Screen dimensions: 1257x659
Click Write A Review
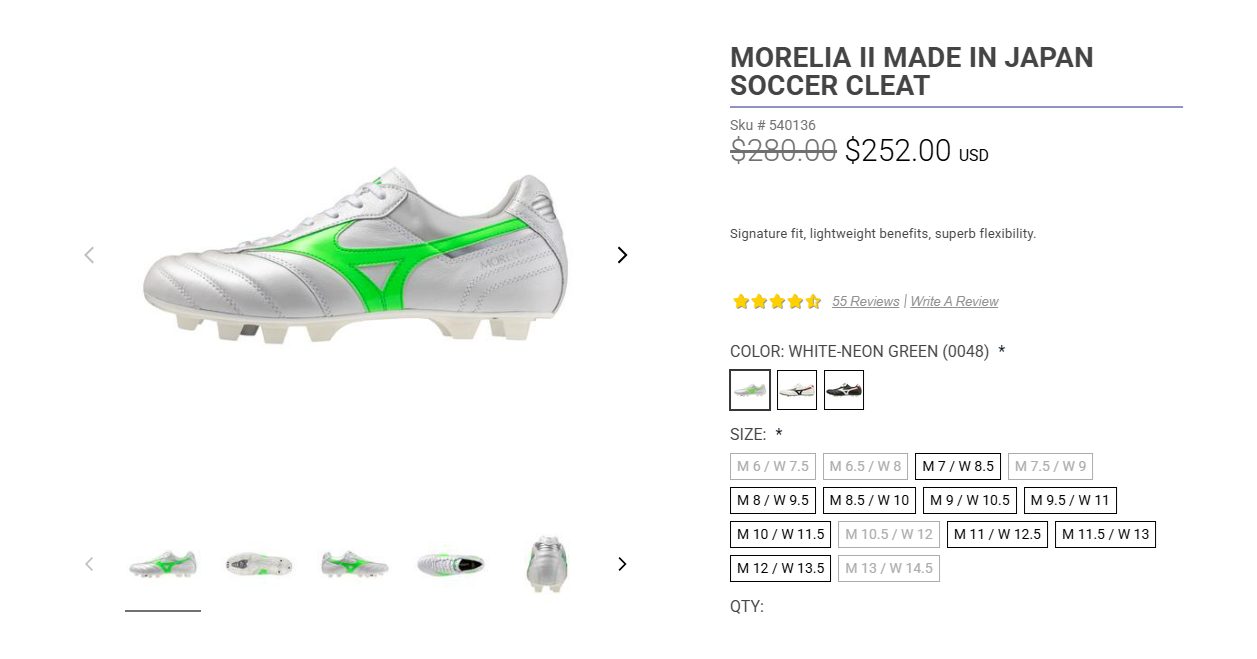click(x=953, y=301)
